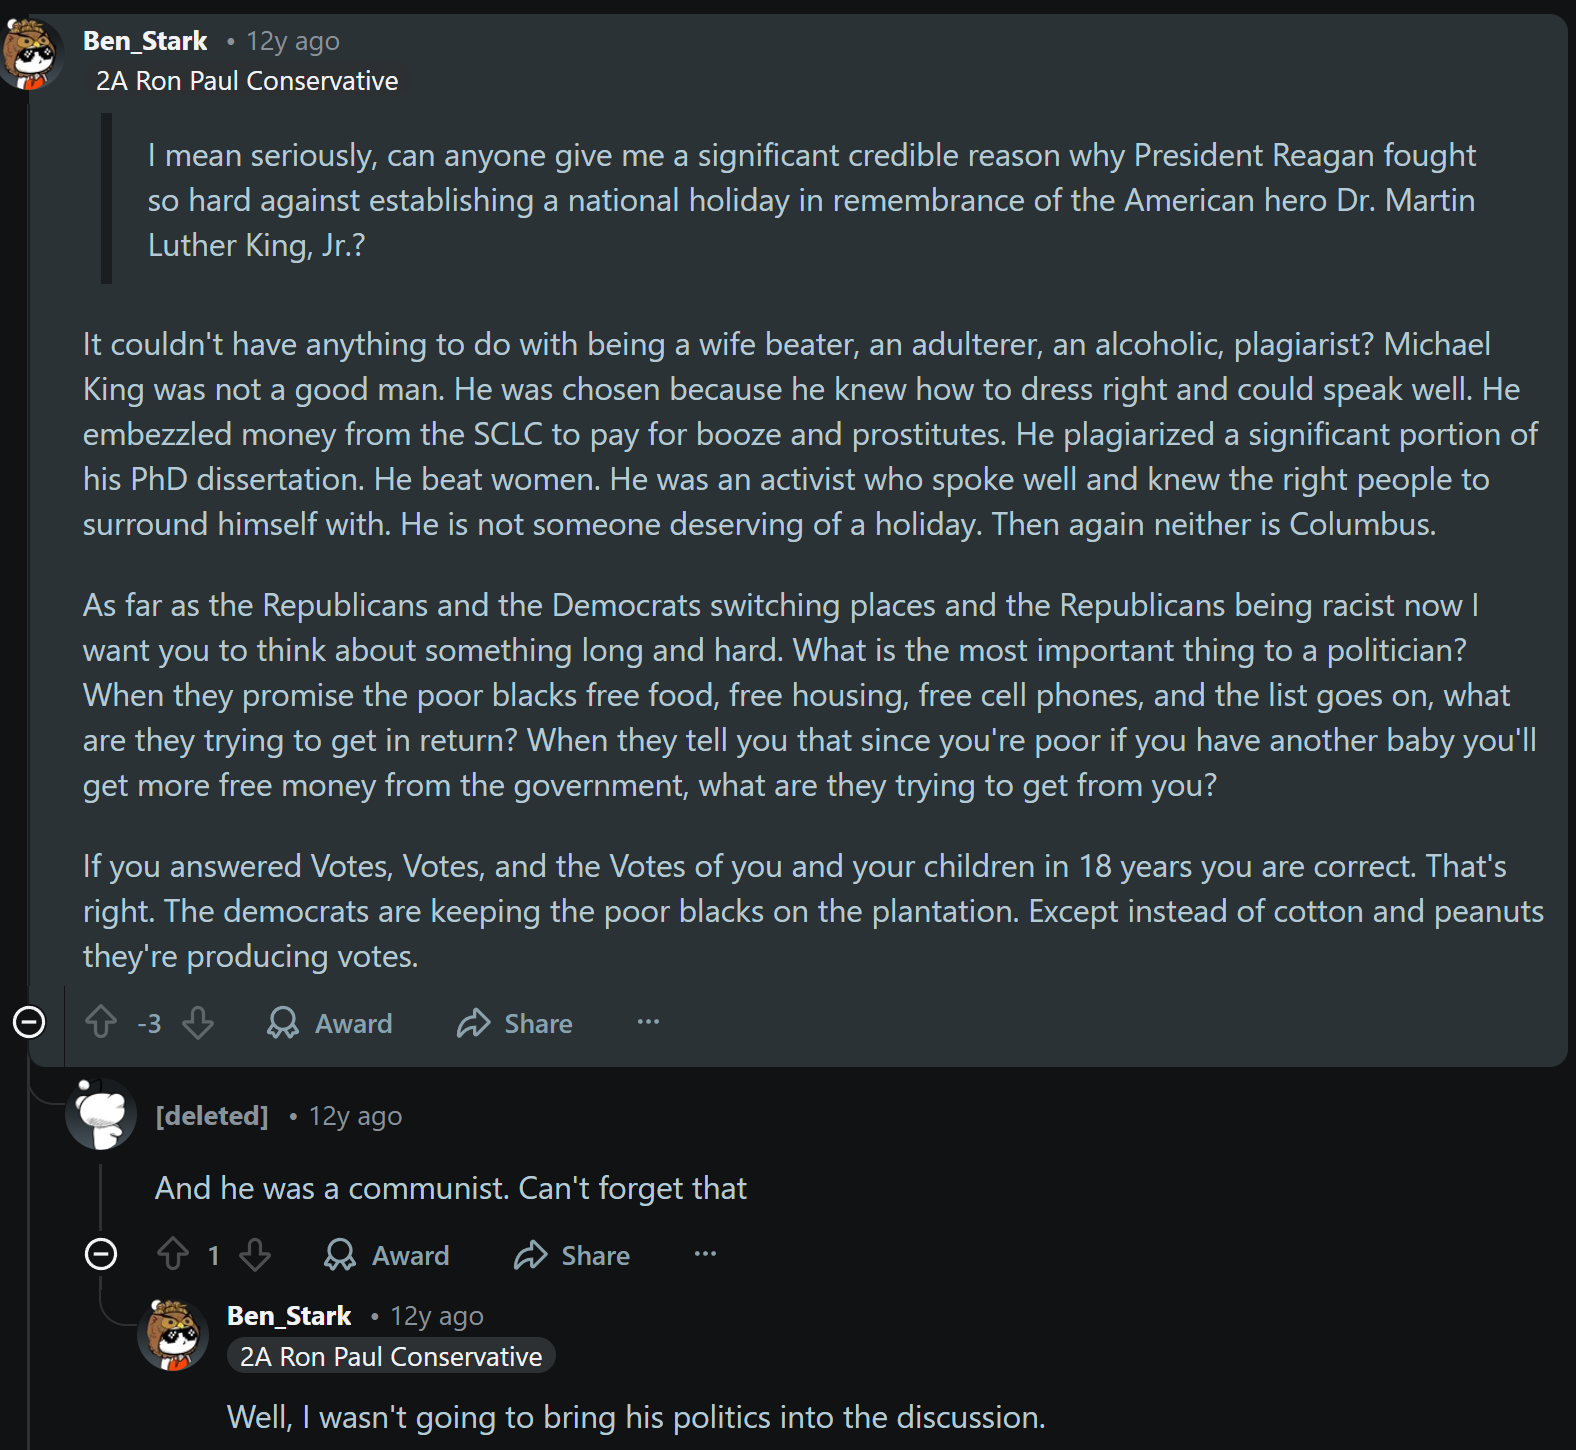Click the '12y ago' timestamp on the top comment
Viewport: 1576px width, 1450px height.
(293, 41)
